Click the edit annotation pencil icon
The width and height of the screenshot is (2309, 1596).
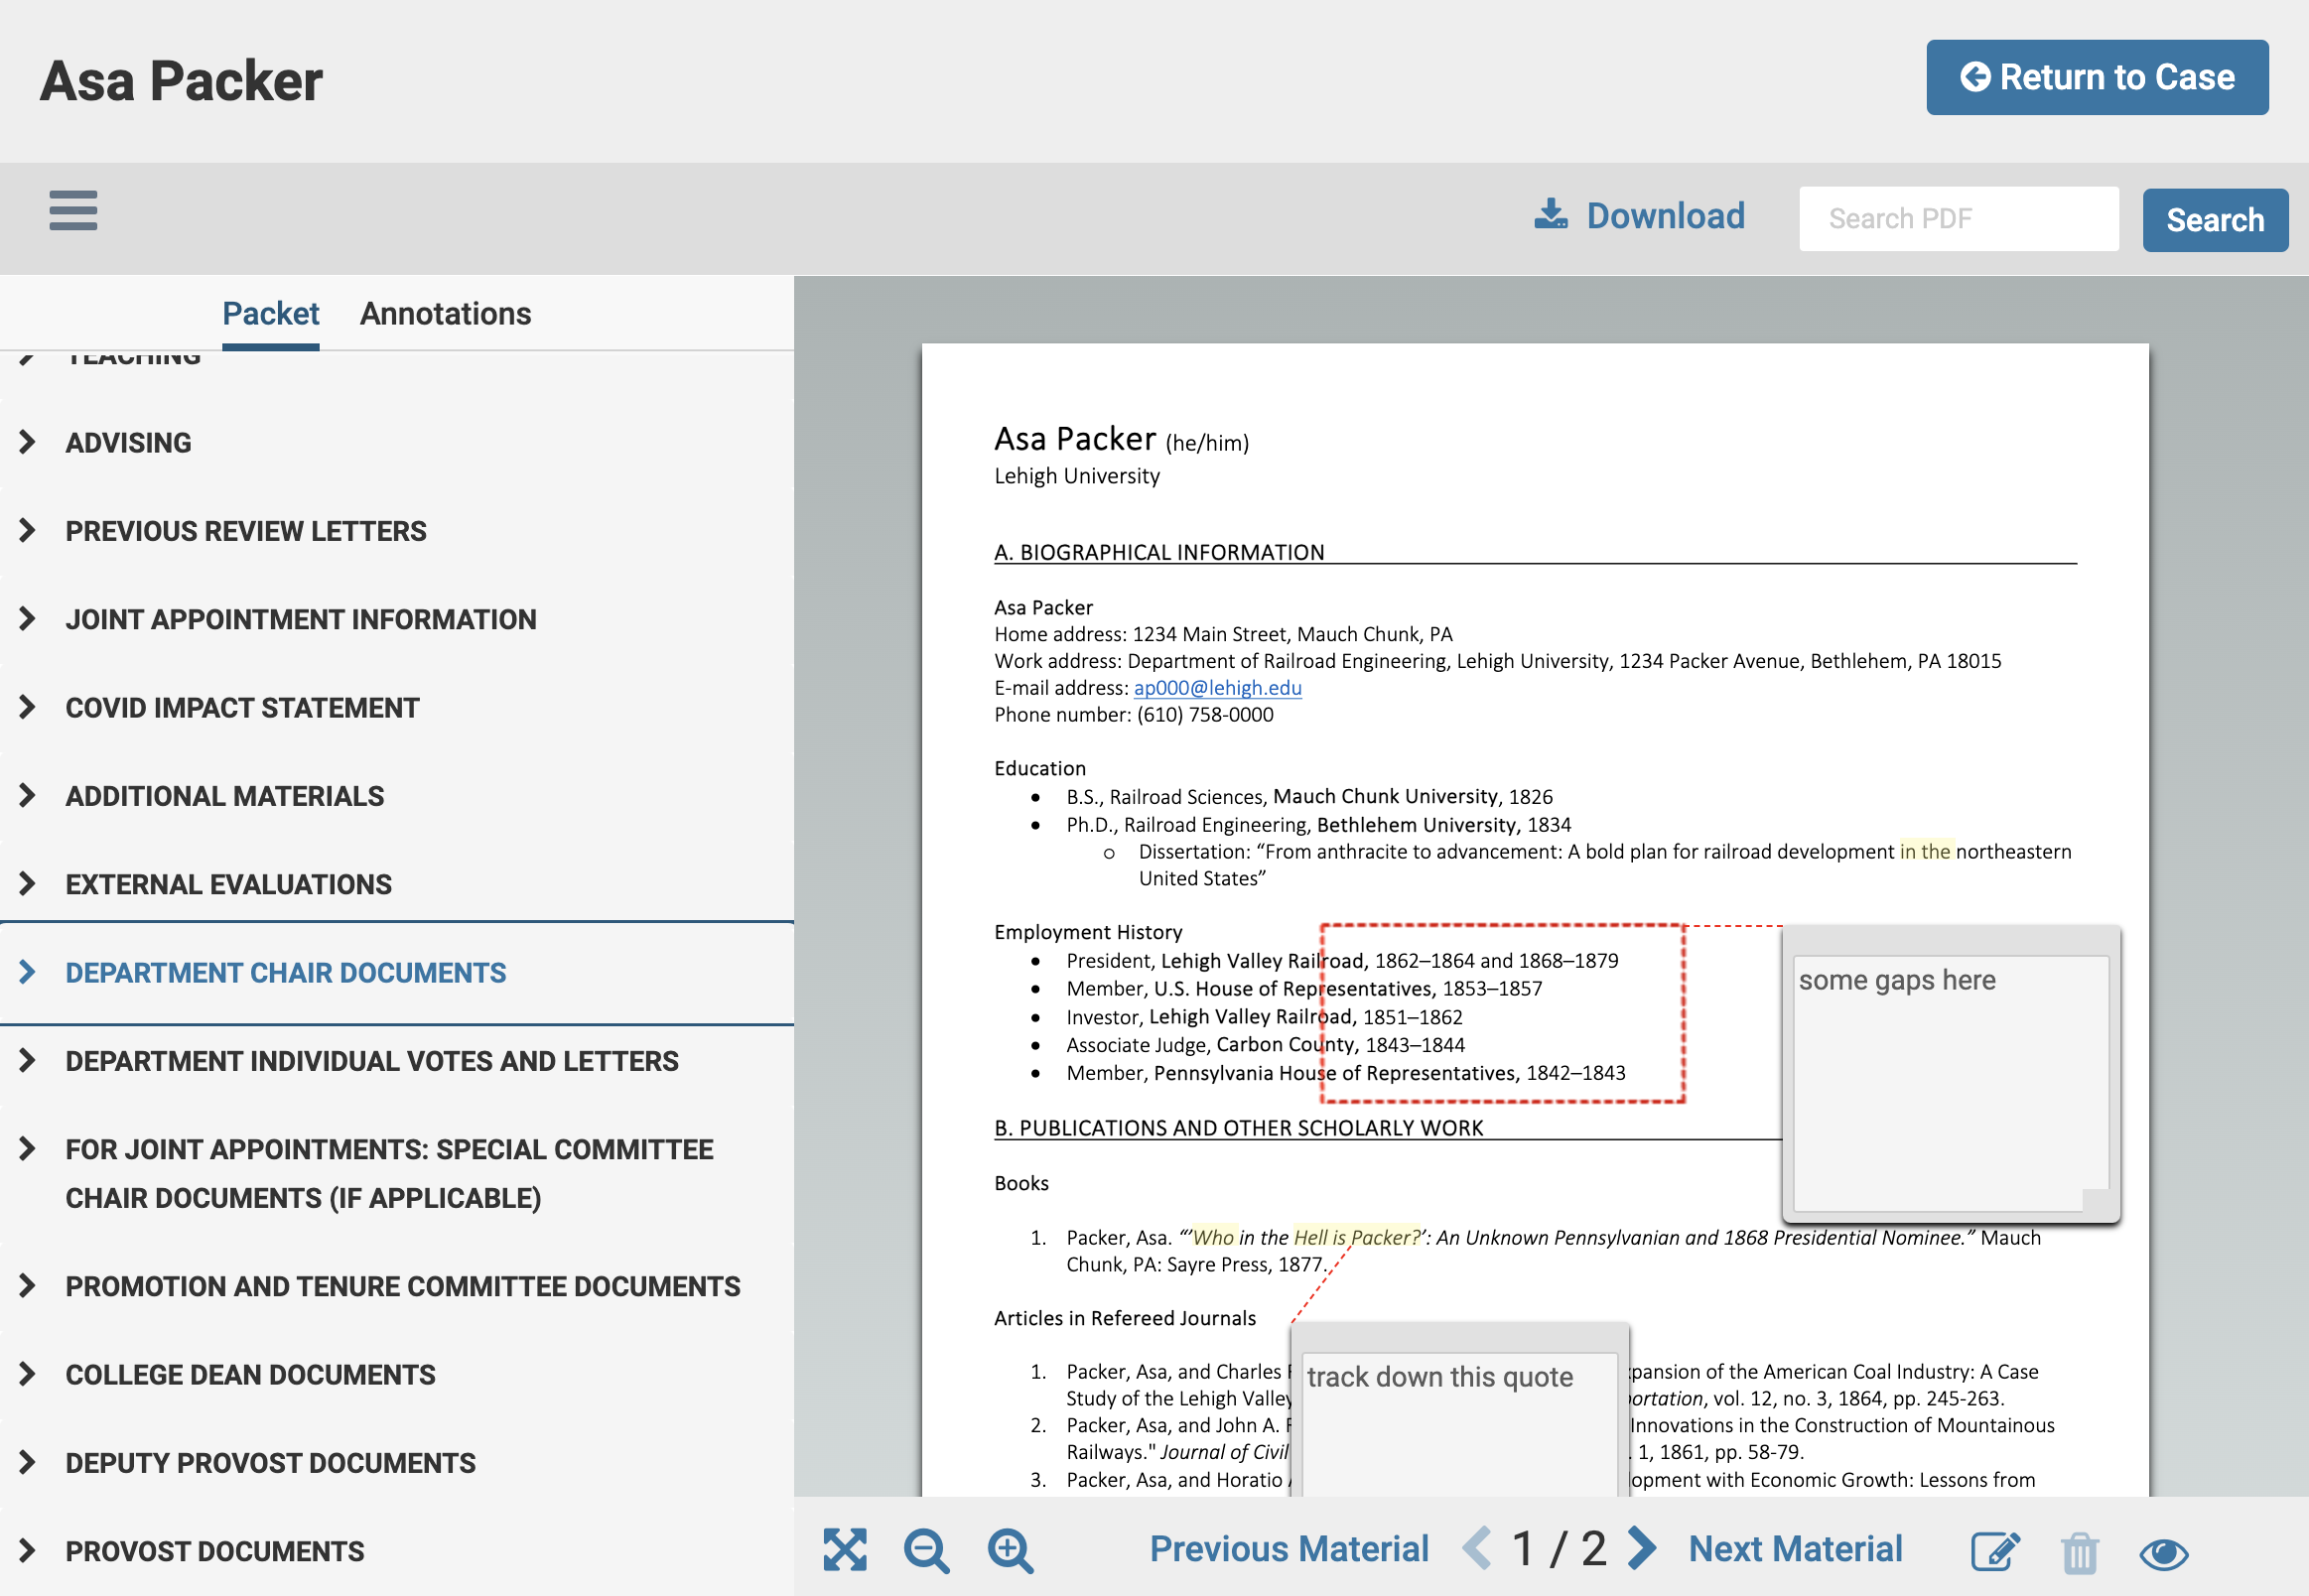[1996, 1551]
